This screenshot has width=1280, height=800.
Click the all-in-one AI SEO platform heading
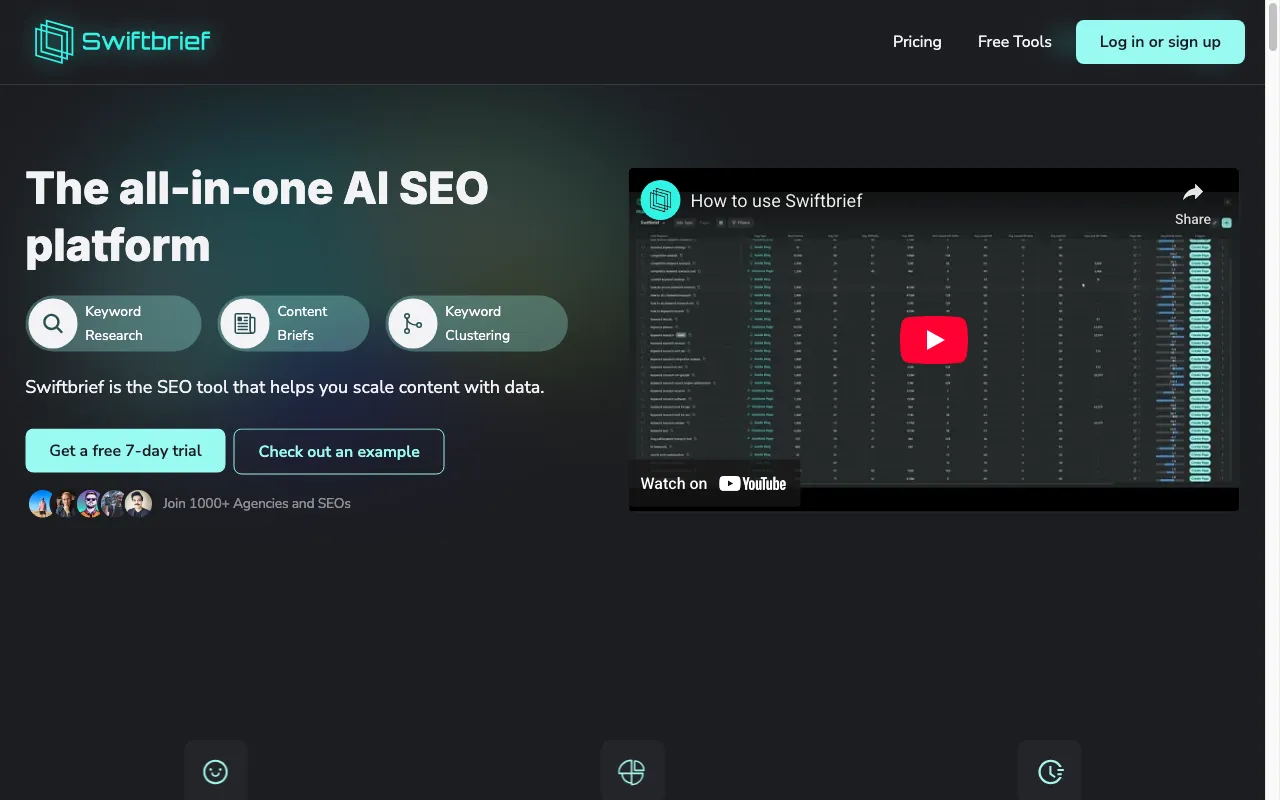click(x=257, y=217)
